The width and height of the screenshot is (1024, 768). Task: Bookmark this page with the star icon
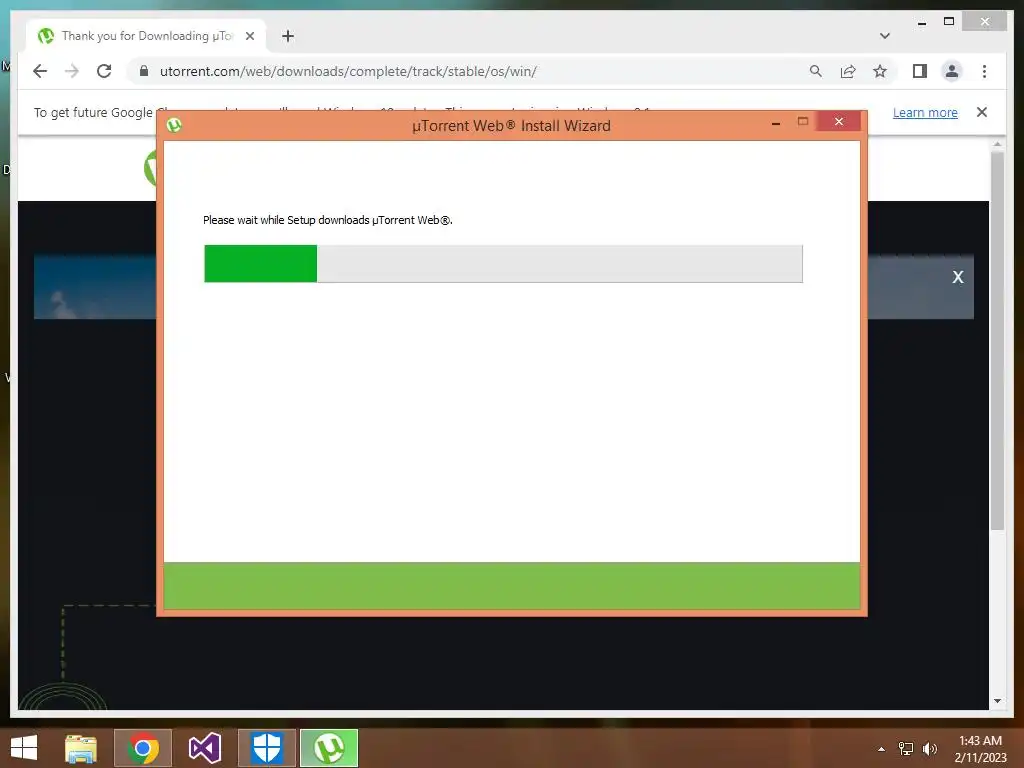pos(880,71)
